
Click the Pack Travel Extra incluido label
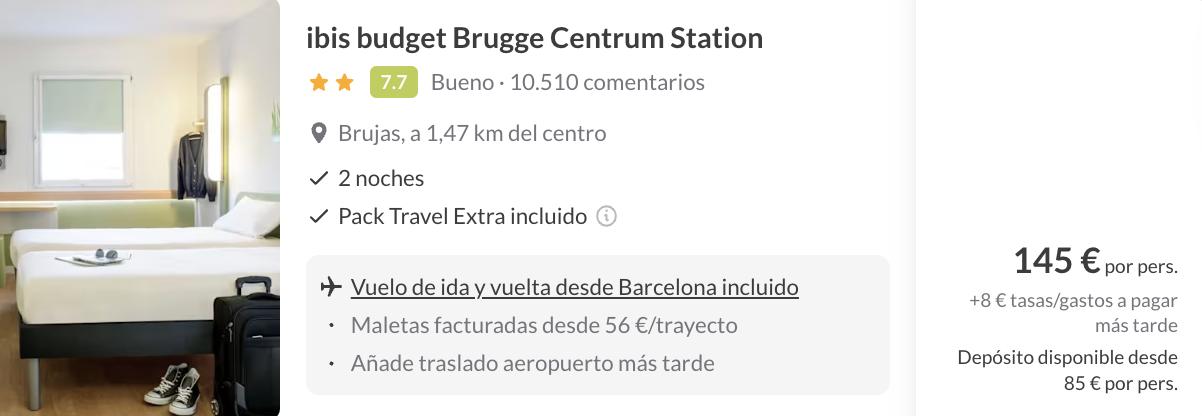(x=462, y=216)
